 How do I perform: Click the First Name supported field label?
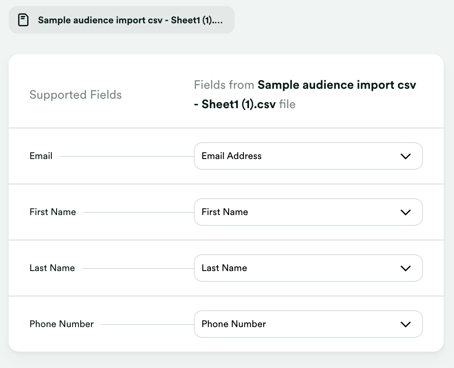53,212
